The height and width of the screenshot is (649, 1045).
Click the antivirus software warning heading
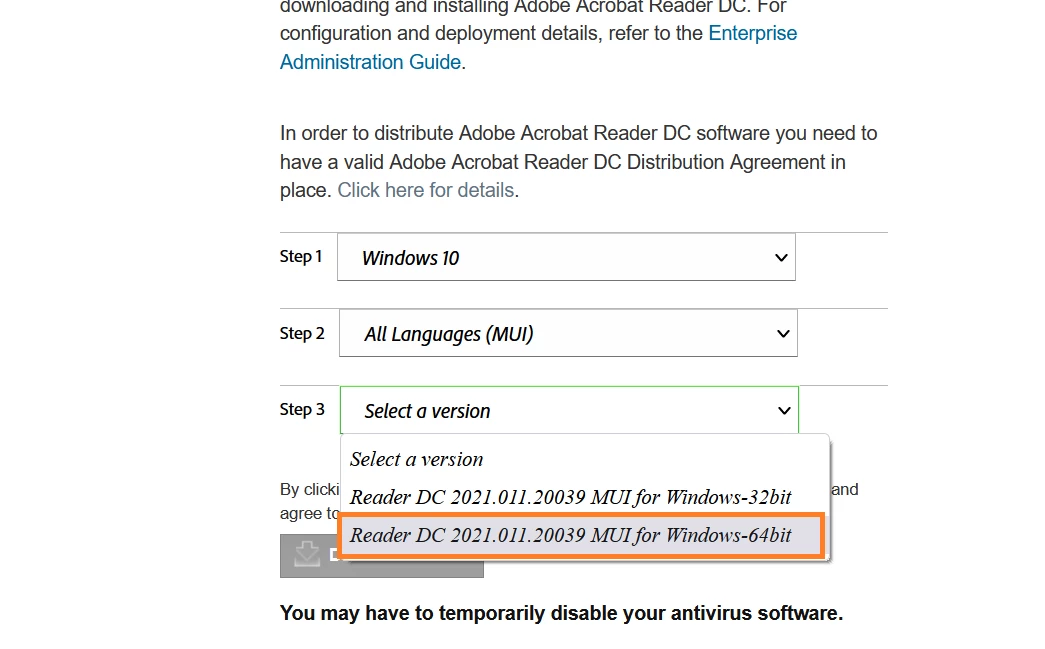click(561, 613)
